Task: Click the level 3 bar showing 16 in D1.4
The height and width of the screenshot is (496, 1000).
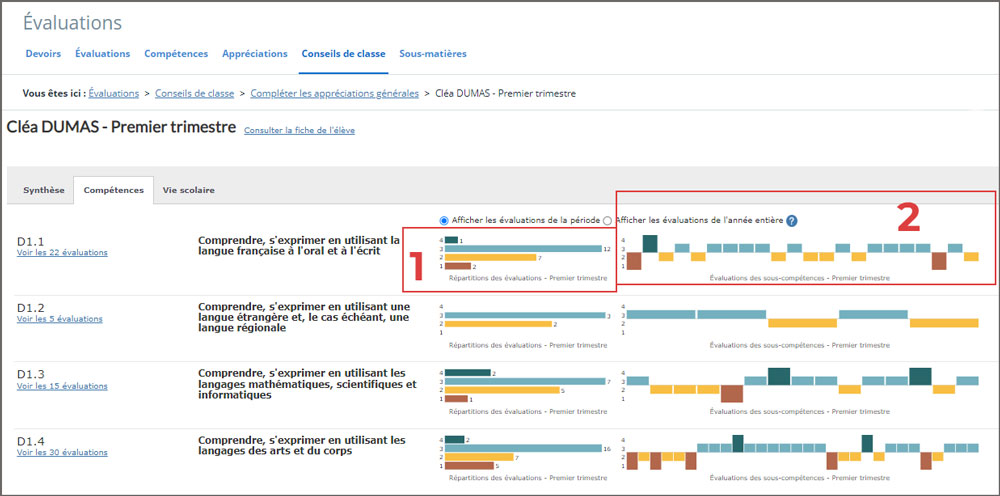Action: tap(522, 448)
